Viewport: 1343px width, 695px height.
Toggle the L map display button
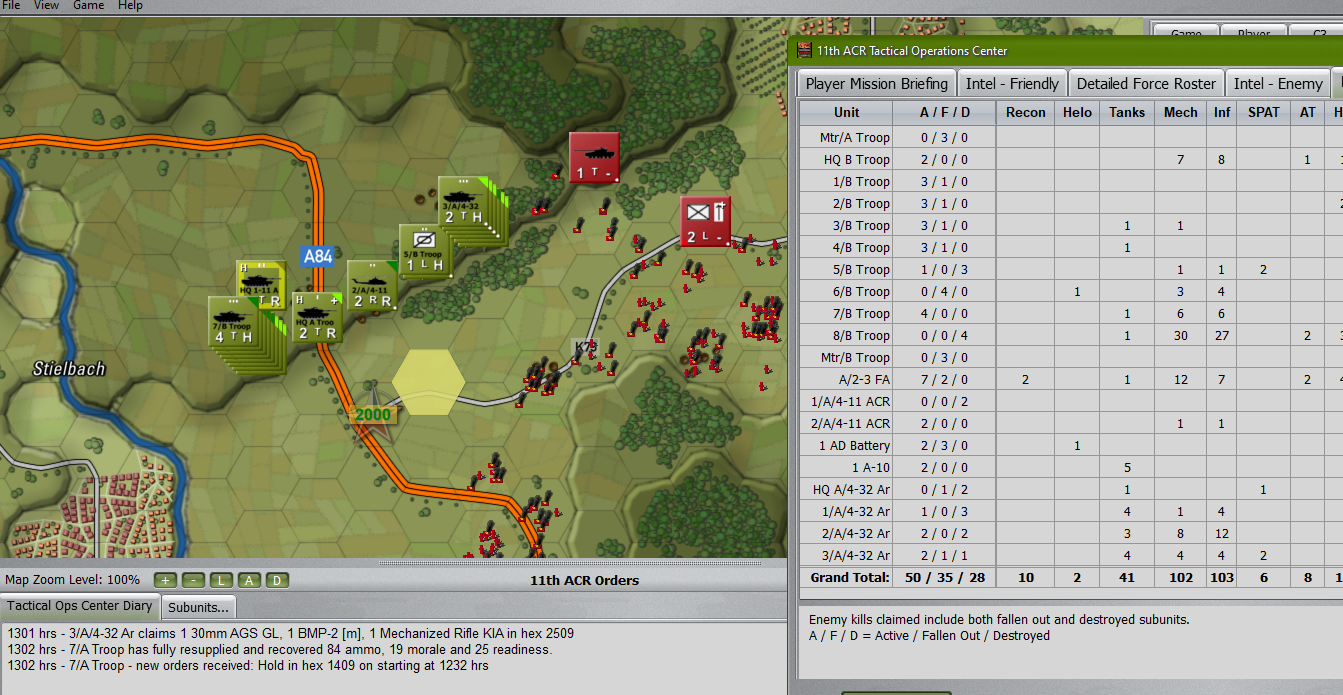221,581
